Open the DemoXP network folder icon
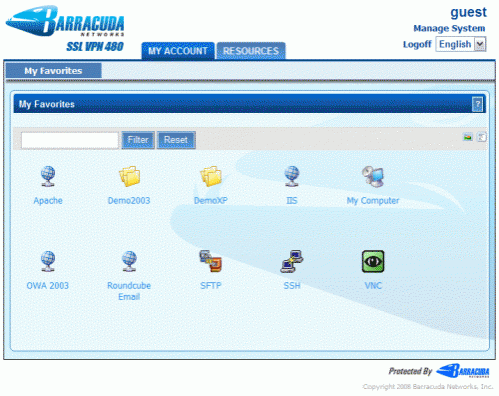 pos(211,176)
